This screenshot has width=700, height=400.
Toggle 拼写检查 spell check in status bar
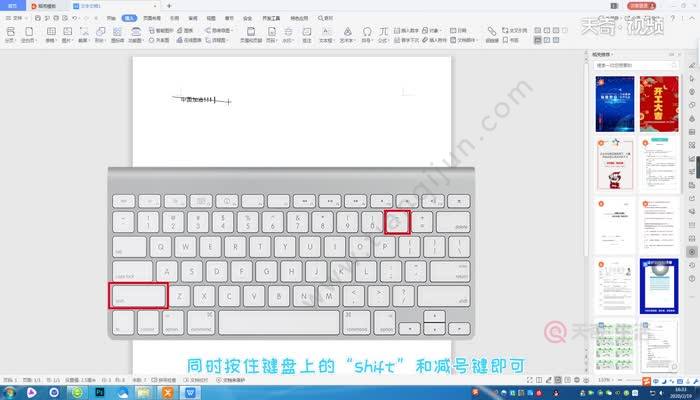pyautogui.click(x=164, y=380)
